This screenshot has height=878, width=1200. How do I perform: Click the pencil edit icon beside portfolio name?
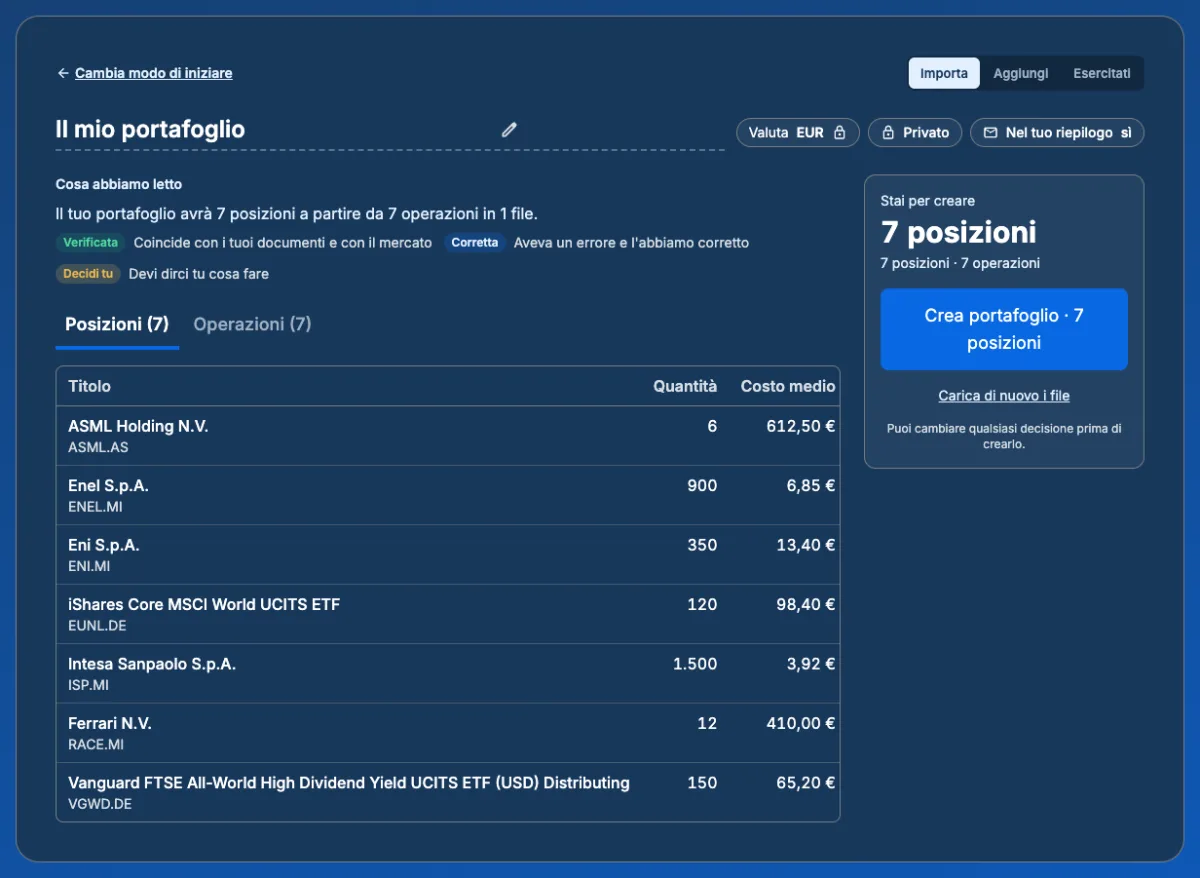pyautogui.click(x=509, y=129)
